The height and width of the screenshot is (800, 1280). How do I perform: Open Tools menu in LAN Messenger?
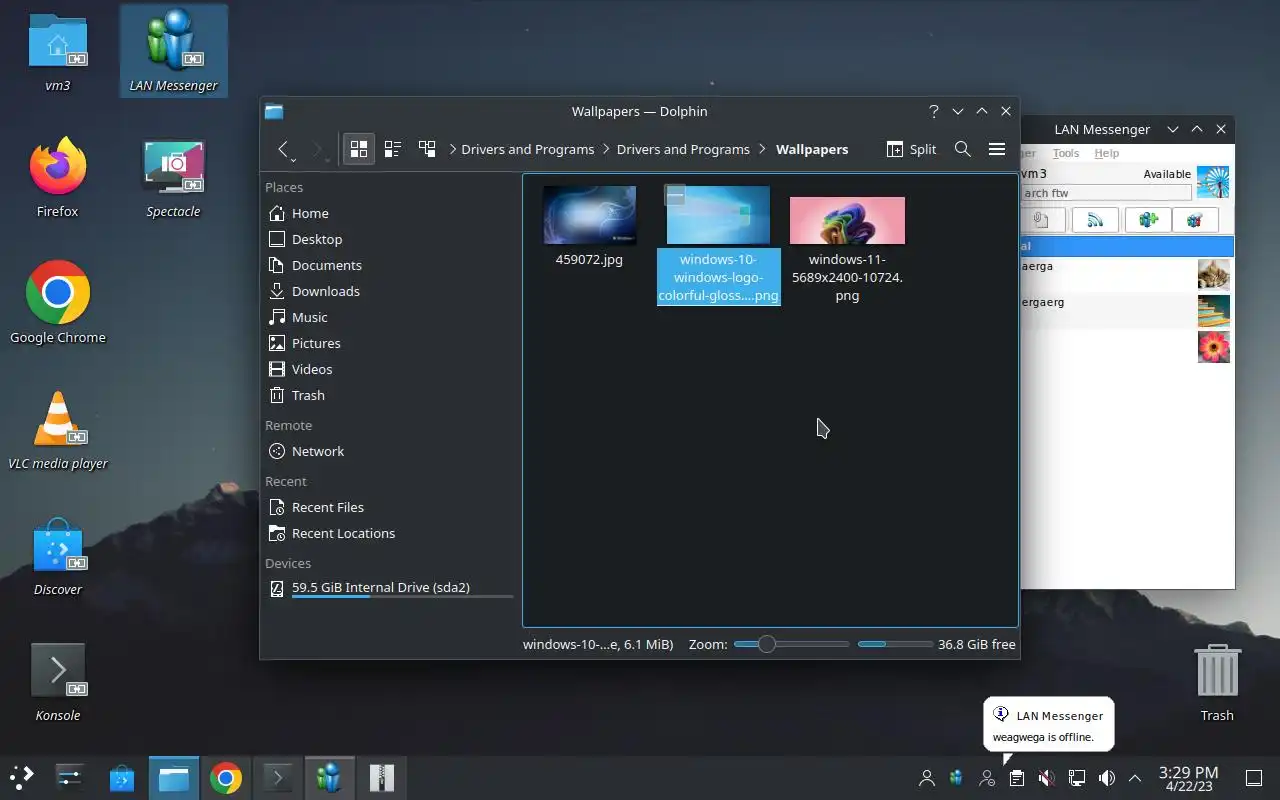tap(1066, 153)
